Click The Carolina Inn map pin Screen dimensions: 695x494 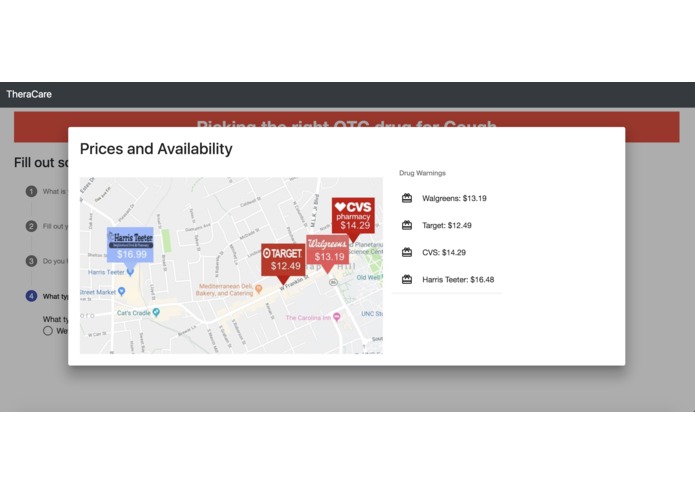pyautogui.click(x=337, y=317)
